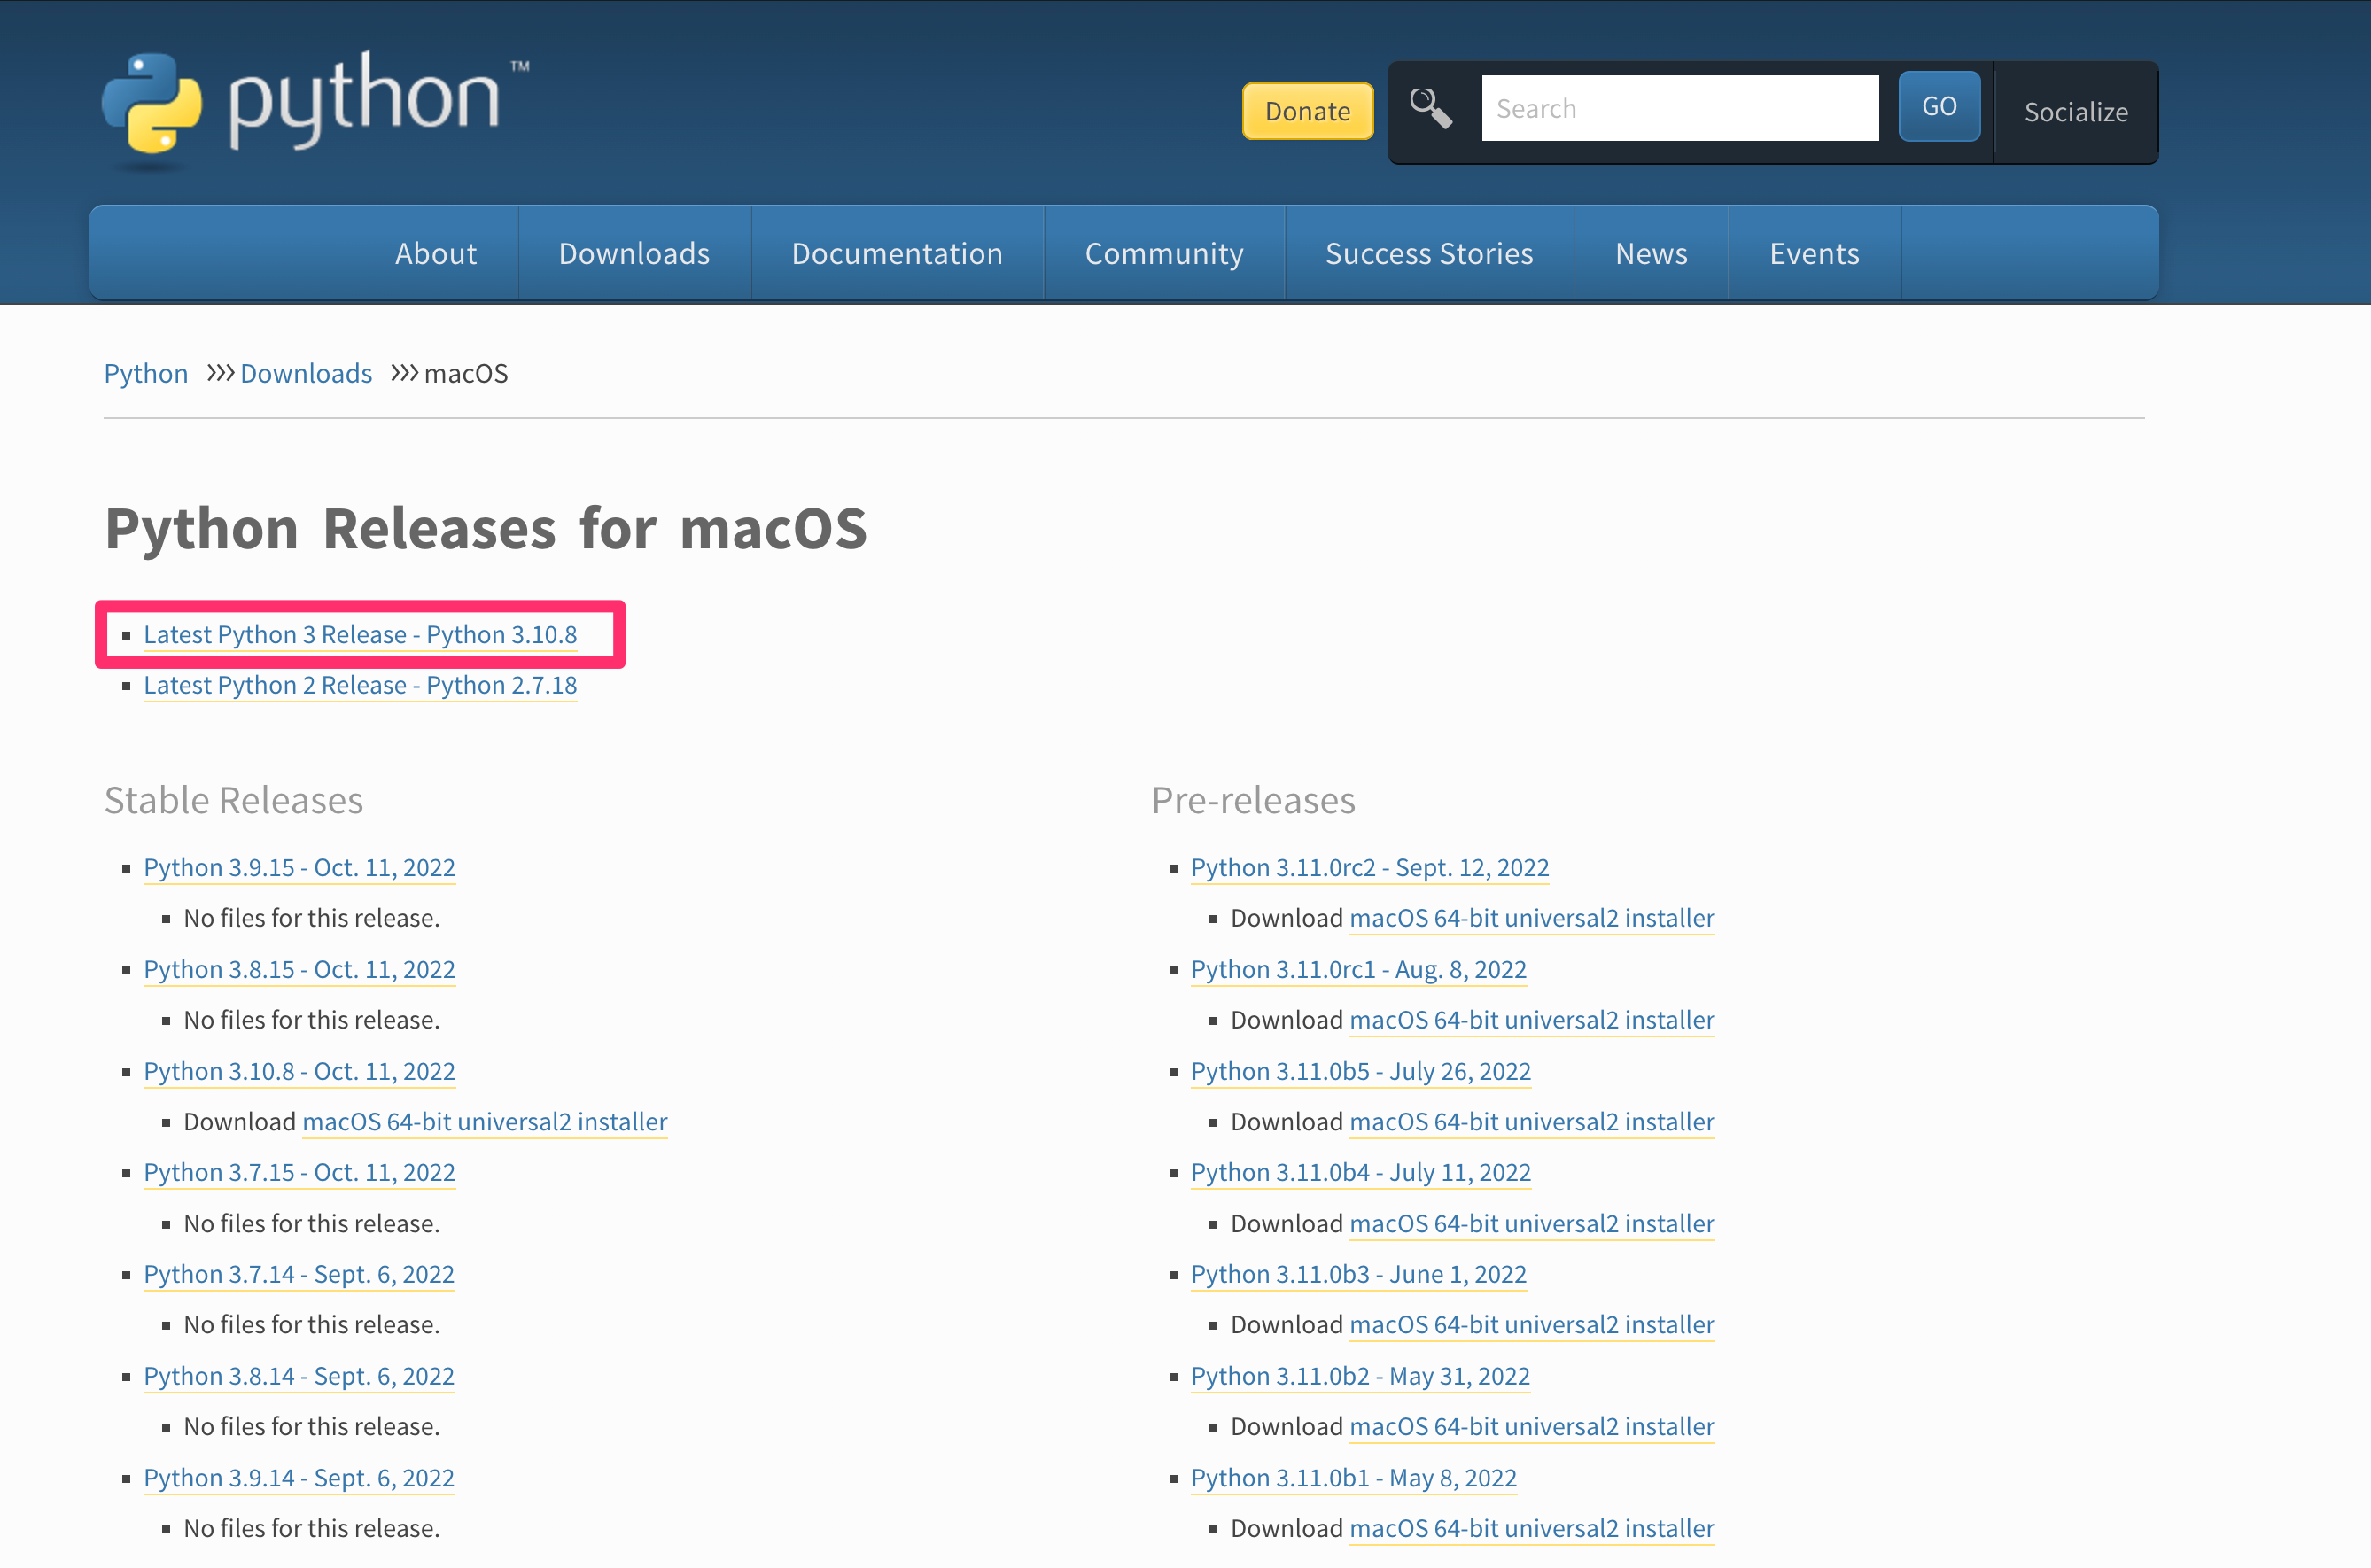Viewport: 2371px width, 1568px height.
Task: Open Python 3.11.0rc2 - Sept. 12, 2022
Action: 1370,867
